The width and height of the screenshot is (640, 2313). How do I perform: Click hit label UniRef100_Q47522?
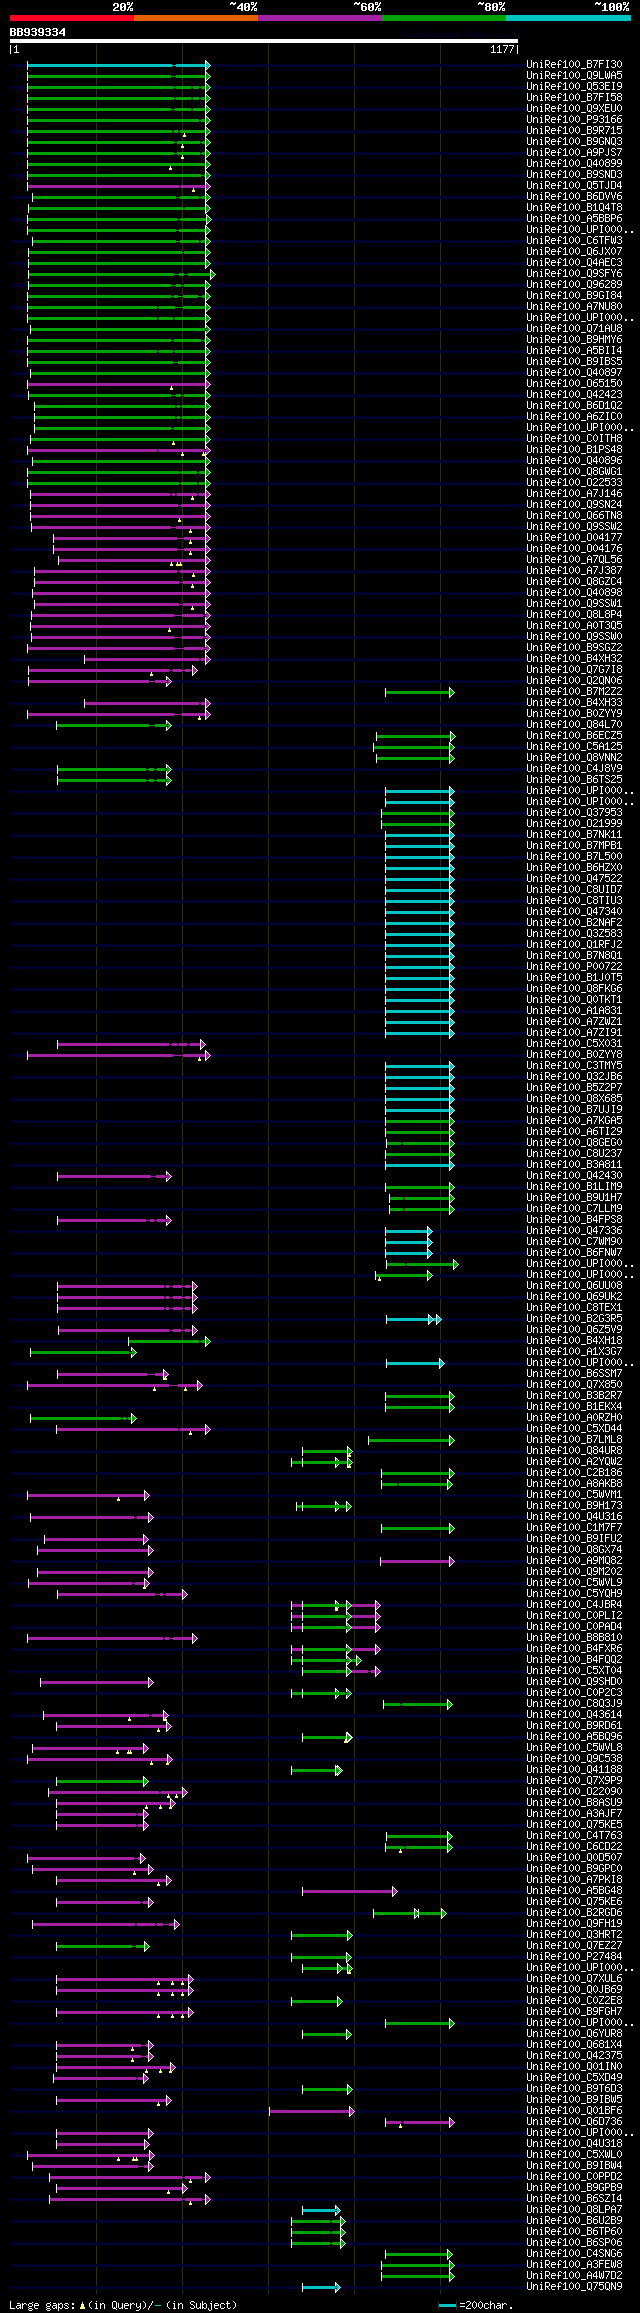tap(574, 879)
